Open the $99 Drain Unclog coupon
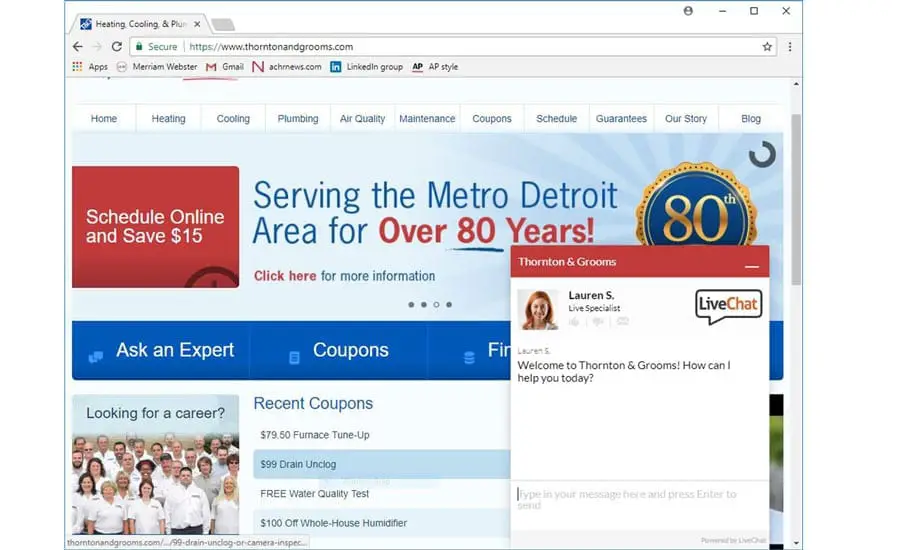The width and height of the screenshot is (900, 550). pos(382,464)
